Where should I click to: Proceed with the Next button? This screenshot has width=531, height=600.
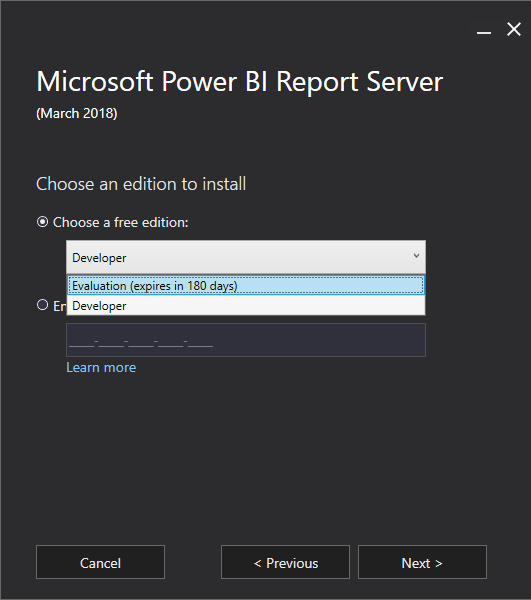[422, 562]
